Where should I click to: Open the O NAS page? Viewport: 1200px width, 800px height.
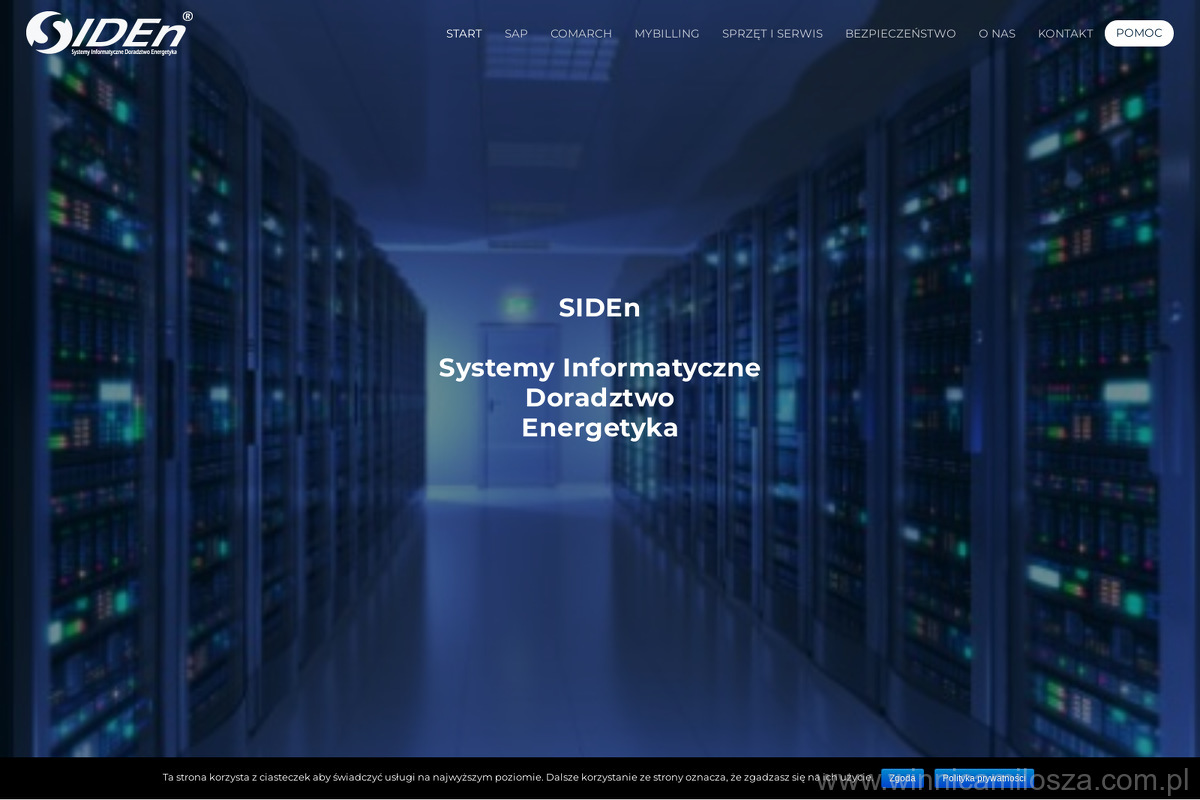click(x=996, y=33)
